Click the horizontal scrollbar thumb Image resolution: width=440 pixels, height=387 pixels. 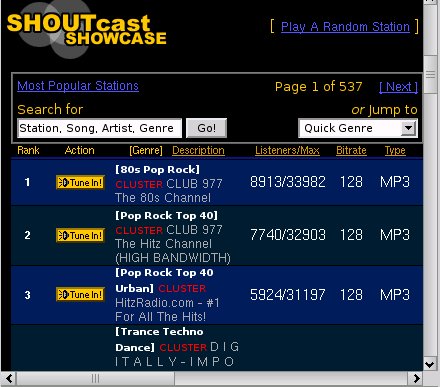[x=95, y=379]
